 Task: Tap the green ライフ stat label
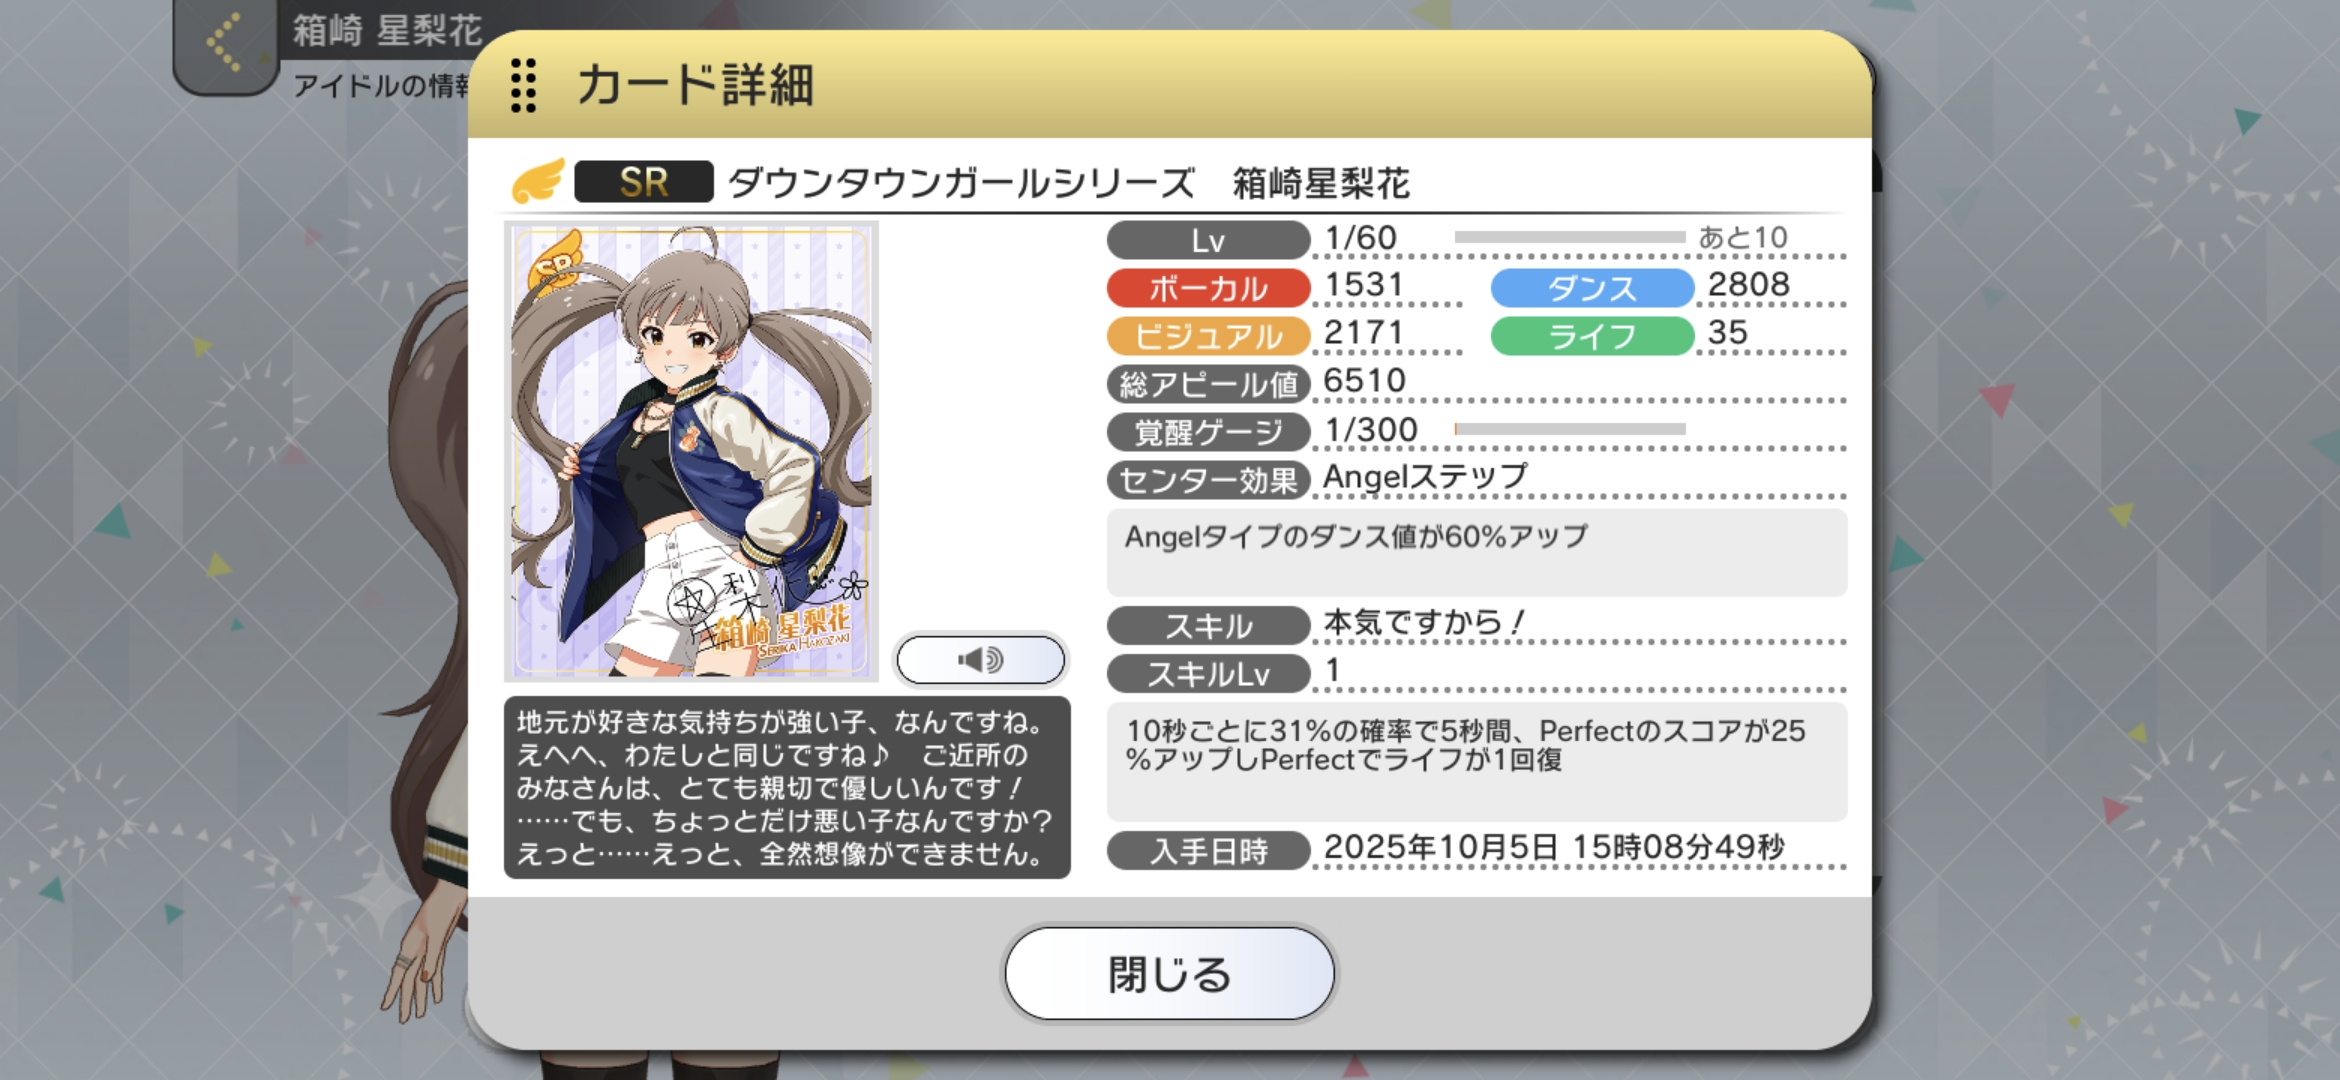(1592, 336)
